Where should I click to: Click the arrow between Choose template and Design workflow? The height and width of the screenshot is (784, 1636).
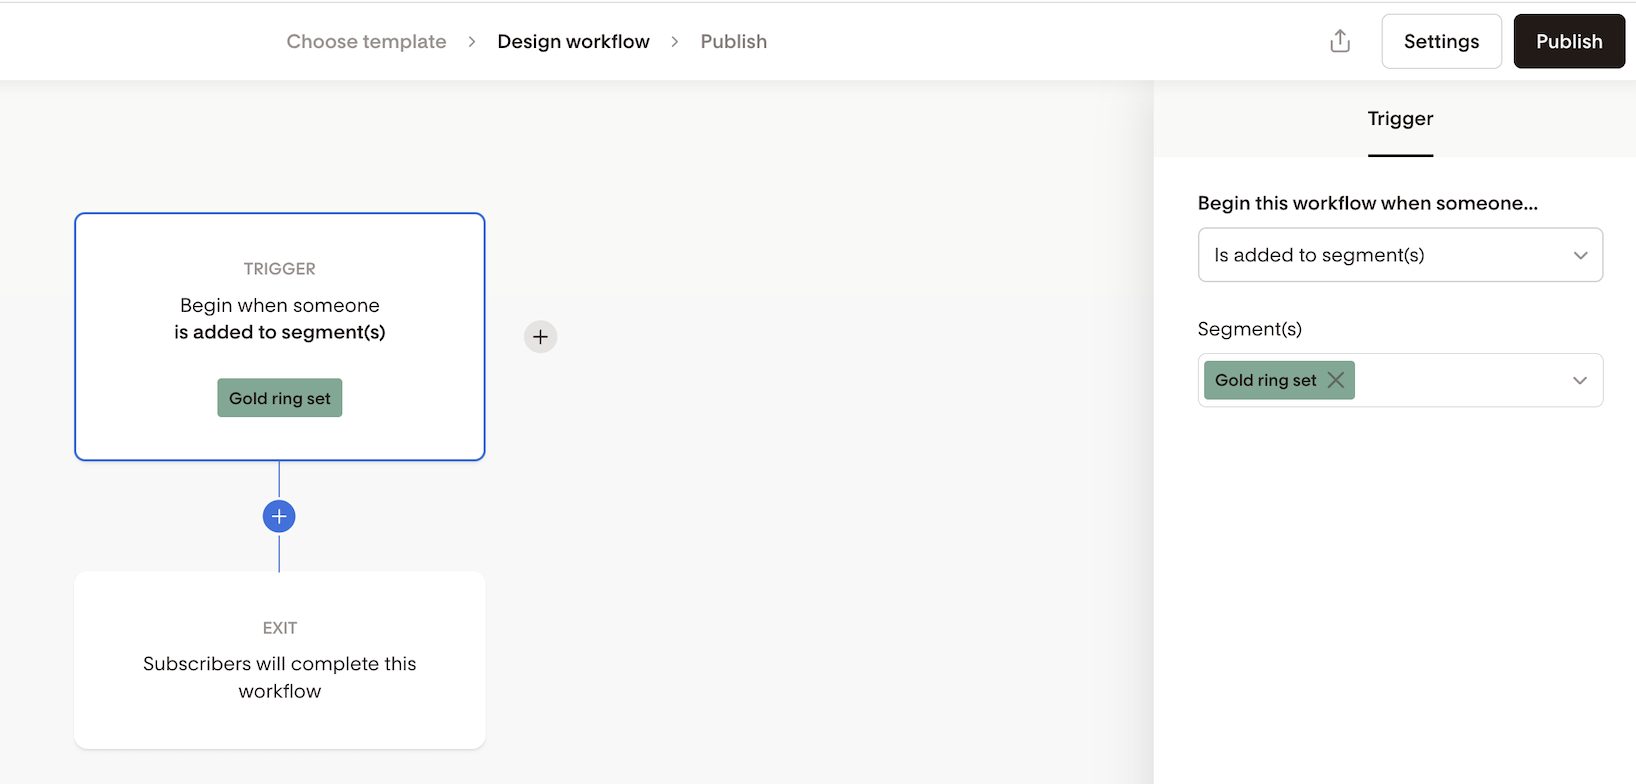[472, 41]
